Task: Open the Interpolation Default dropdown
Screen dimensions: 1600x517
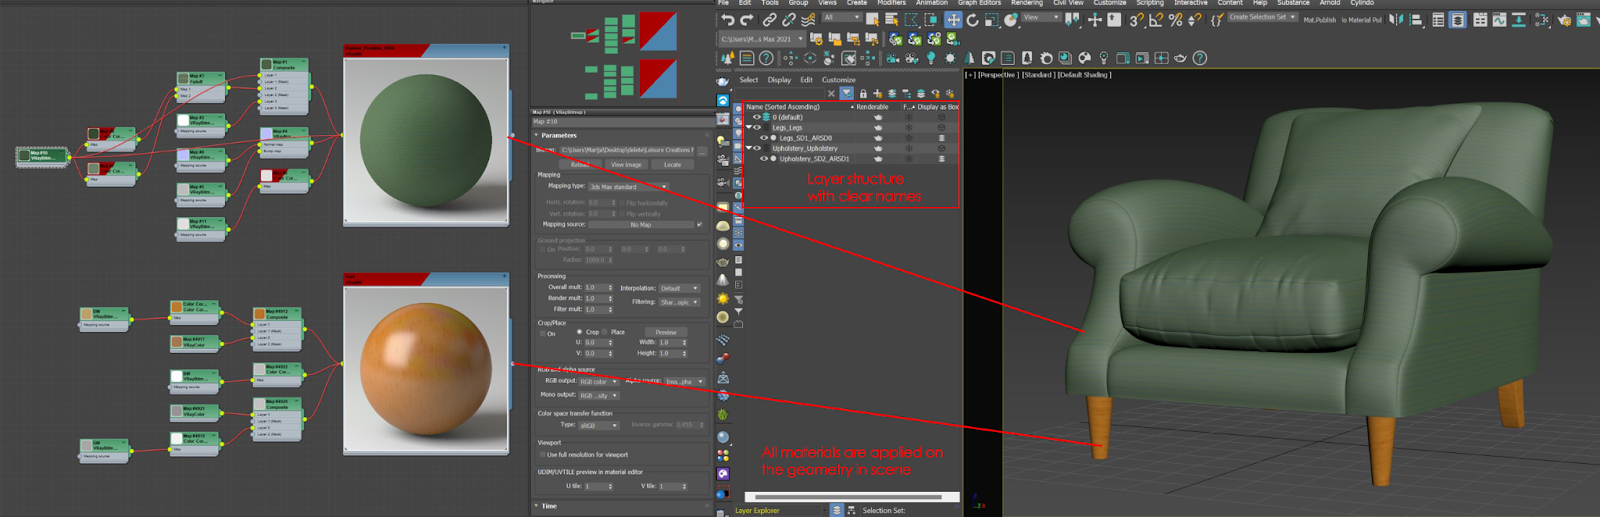Action: pyautogui.click(x=680, y=288)
